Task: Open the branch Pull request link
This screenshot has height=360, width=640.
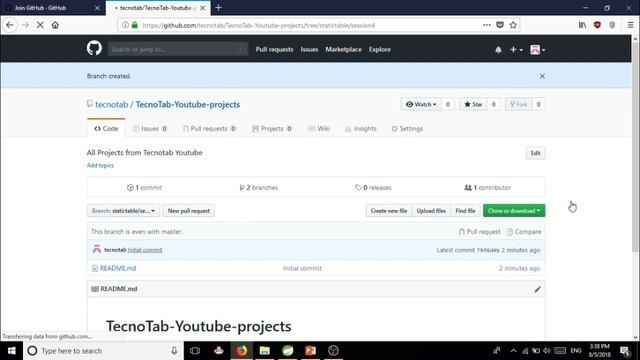Action: pos(480,232)
